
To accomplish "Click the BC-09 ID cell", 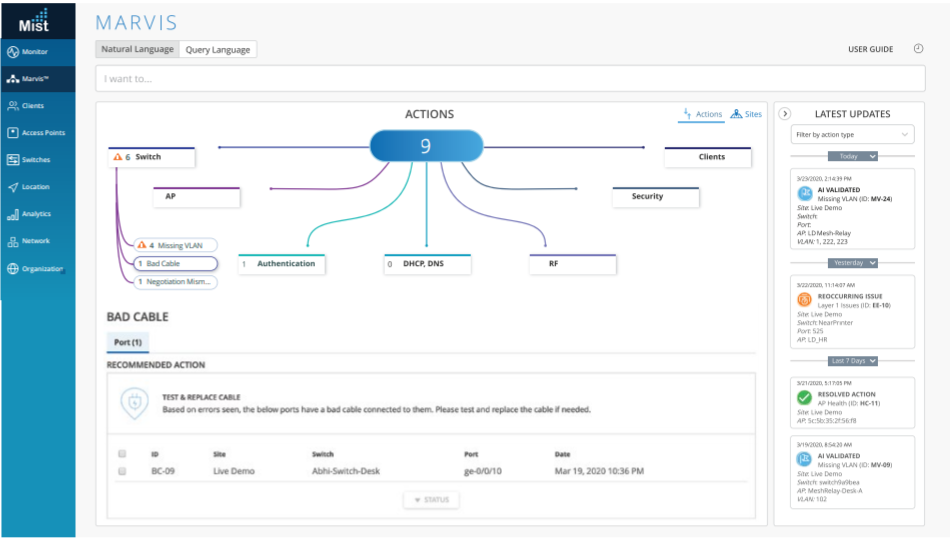I will click(163, 472).
